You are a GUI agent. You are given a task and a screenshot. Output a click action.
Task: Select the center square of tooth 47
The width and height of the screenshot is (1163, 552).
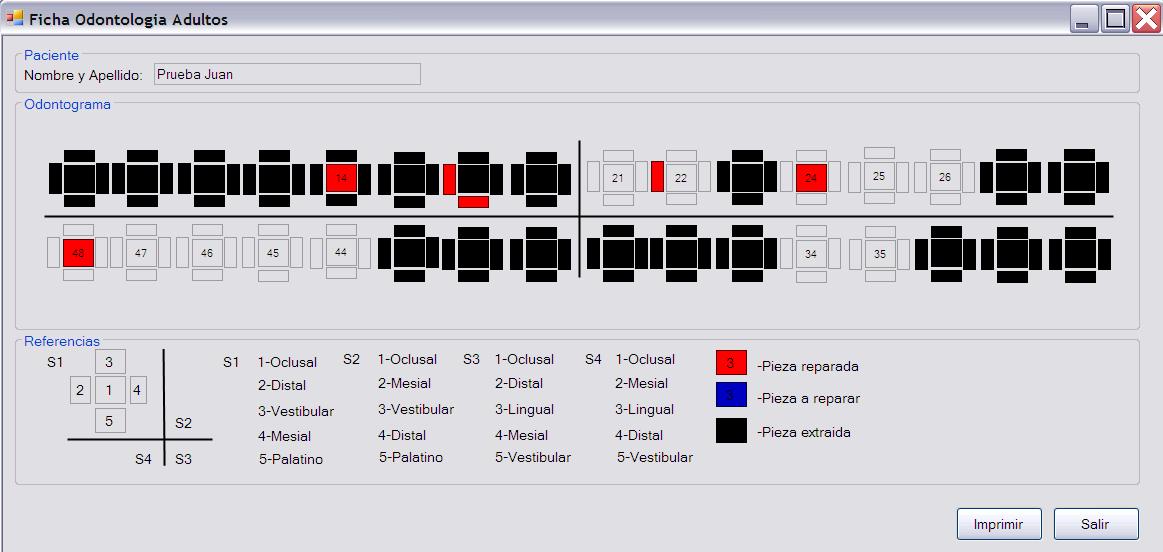coord(141,253)
